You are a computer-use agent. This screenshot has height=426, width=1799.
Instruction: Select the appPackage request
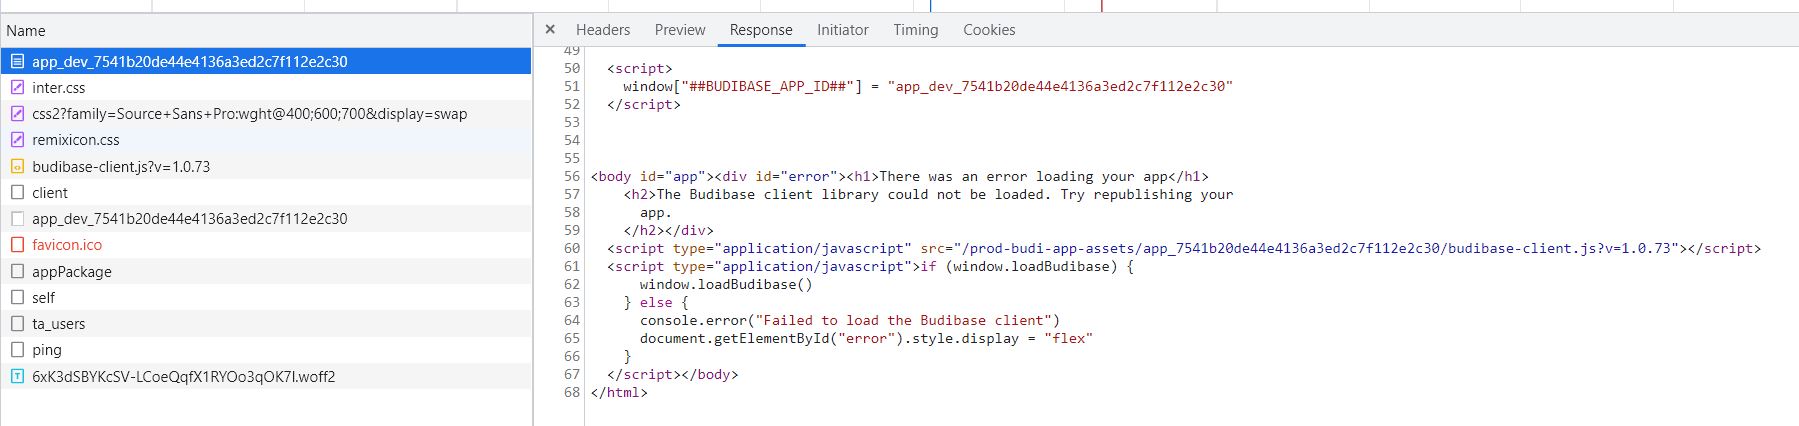pyautogui.click(x=266, y=271)
